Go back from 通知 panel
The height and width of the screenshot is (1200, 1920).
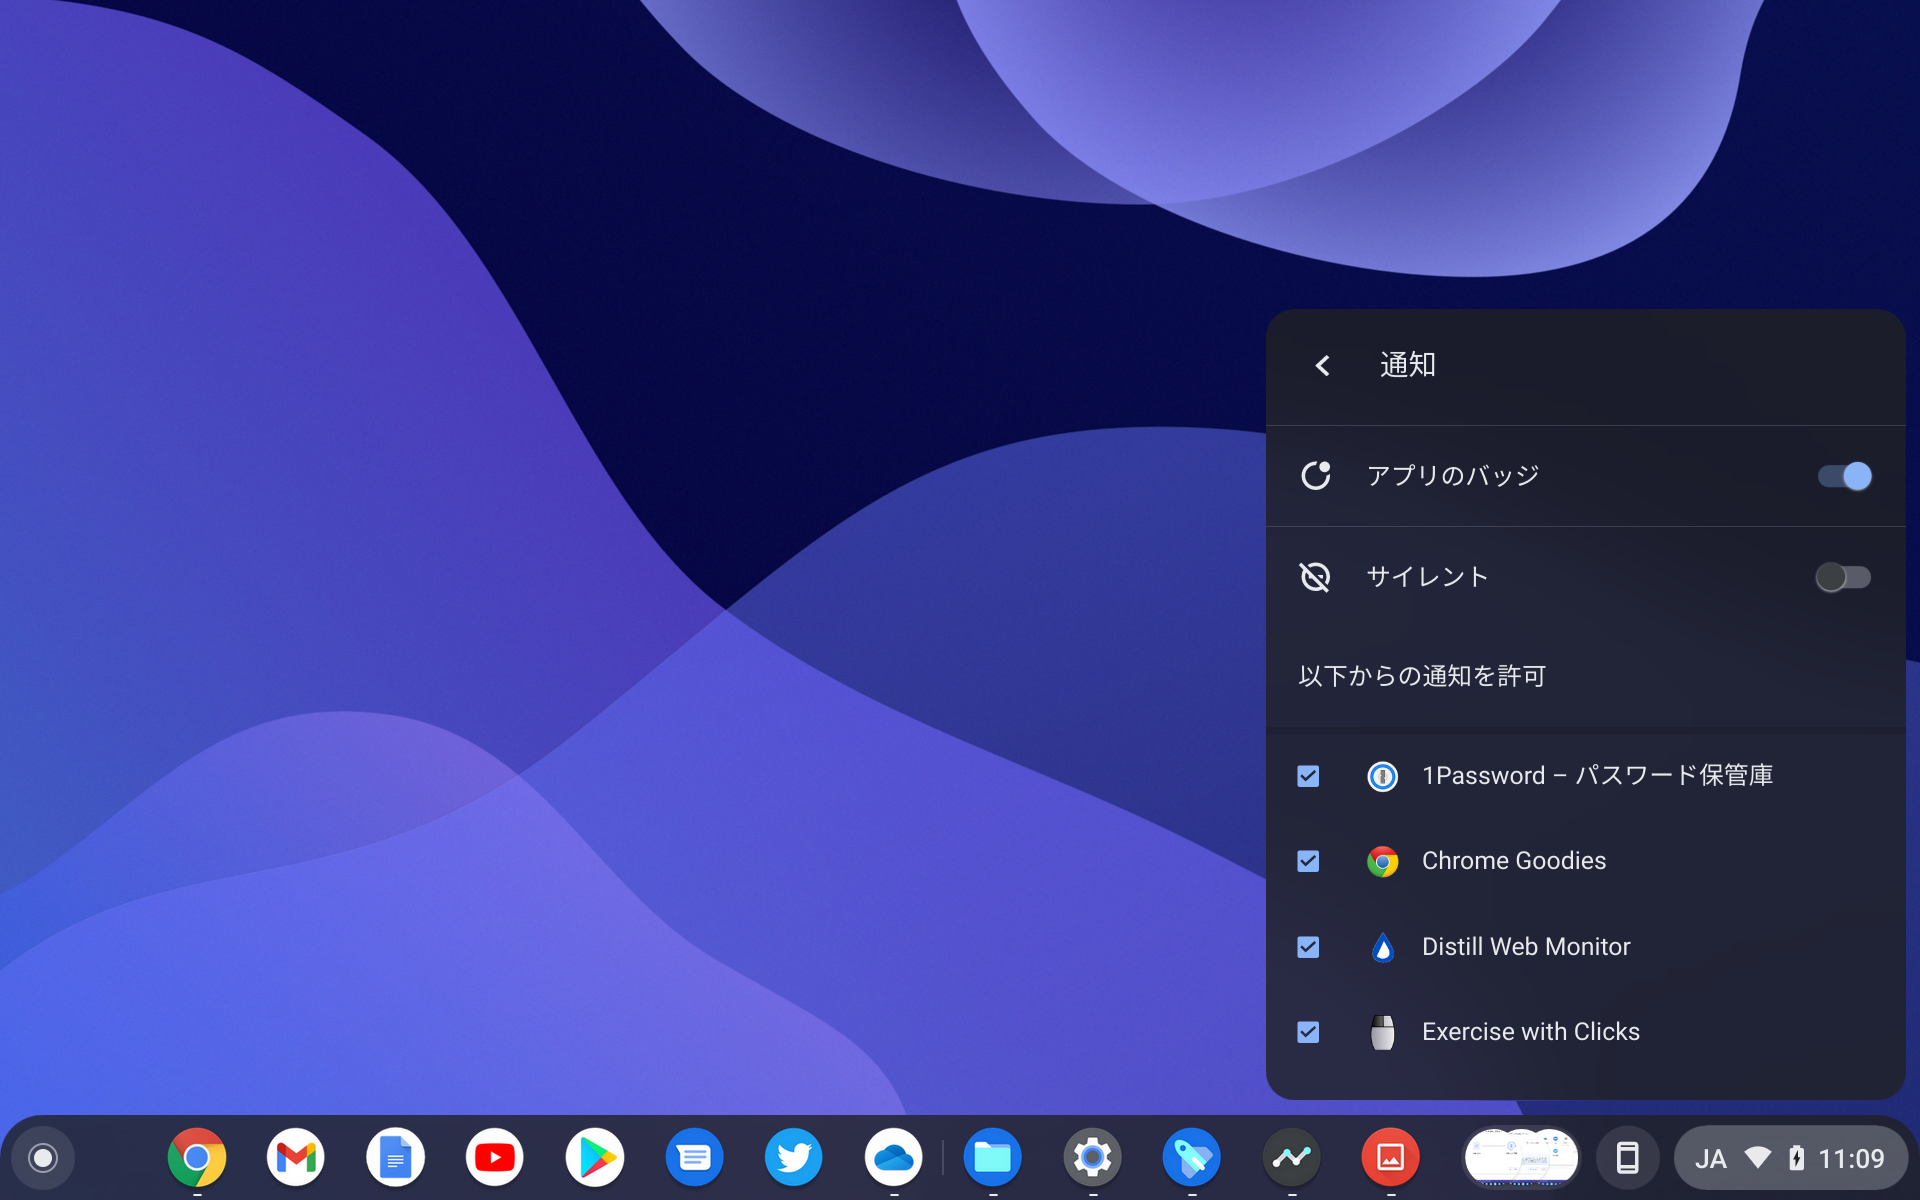pyautogui.click(x=1322, y=366)
